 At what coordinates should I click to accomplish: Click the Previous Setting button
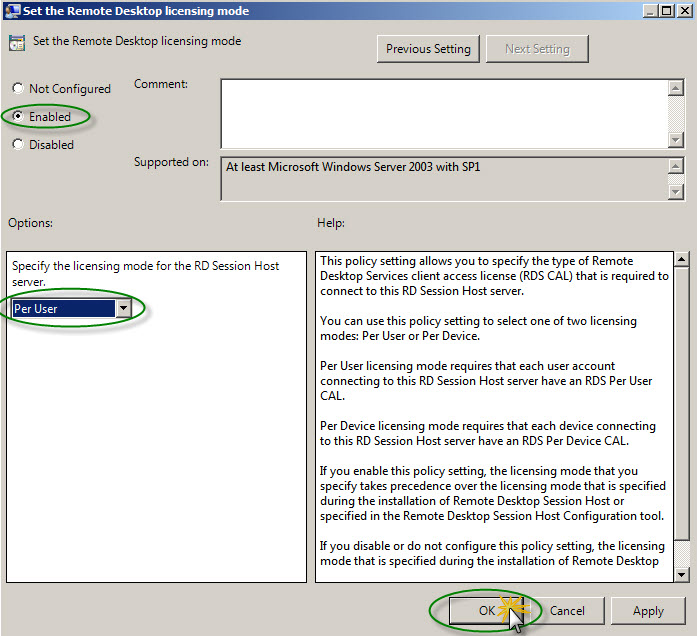click(x=429, y=49)
